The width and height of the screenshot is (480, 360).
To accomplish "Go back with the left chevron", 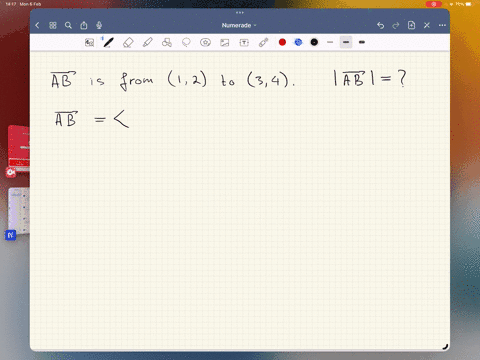I will pos(37,25).
